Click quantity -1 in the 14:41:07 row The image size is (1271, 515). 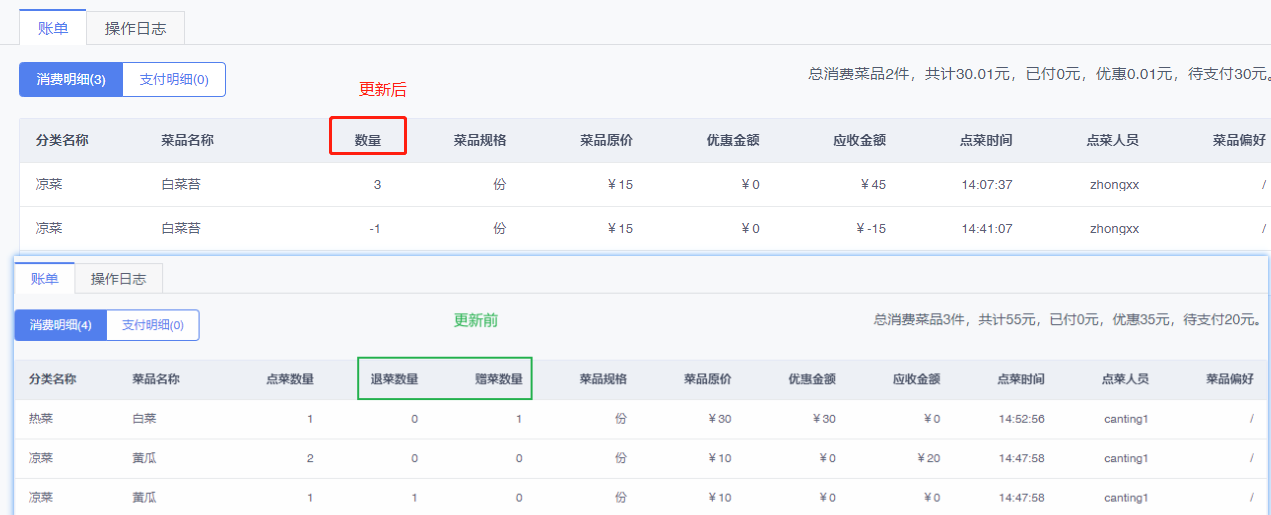pyautogui.click(x=375, y=229)
